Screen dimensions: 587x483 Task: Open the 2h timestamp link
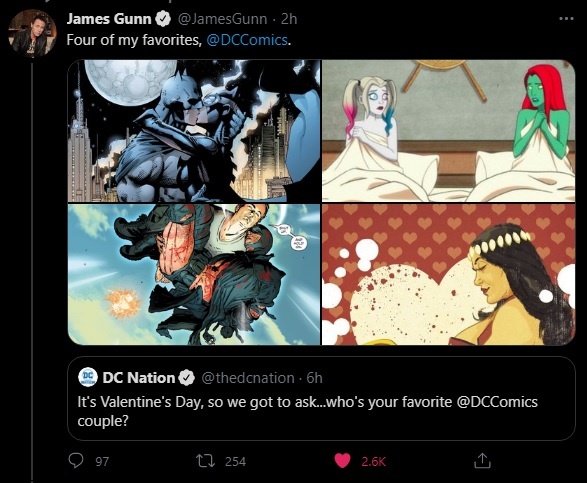(x=289, y=19)
